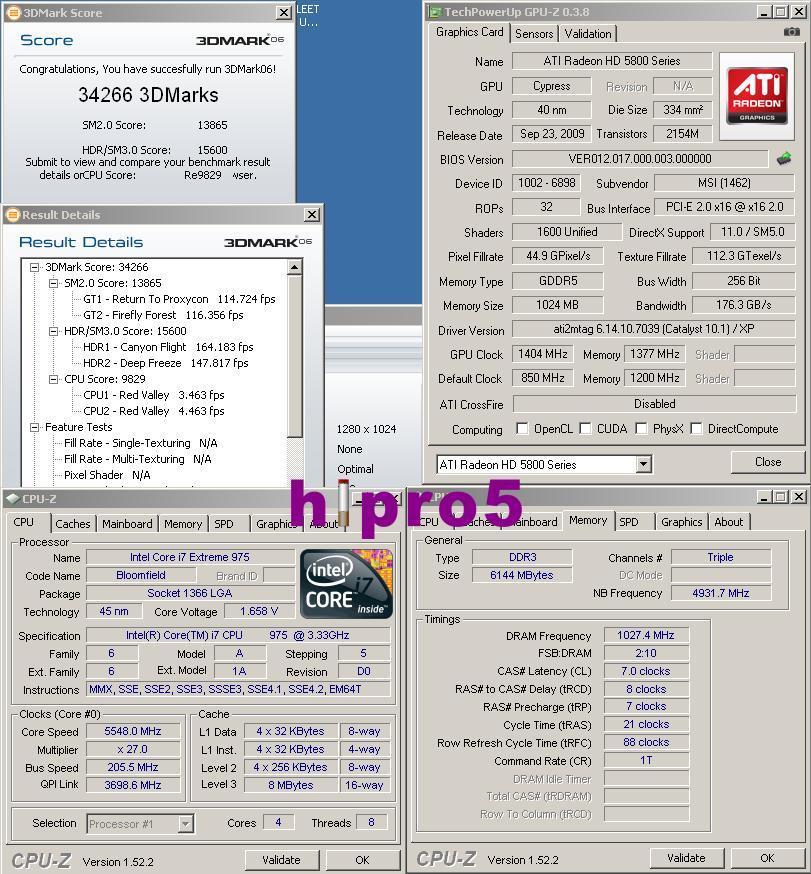Viewport: 811px width, 874px height.
Task: Click the Result Details window title icon
Action: 13,215
